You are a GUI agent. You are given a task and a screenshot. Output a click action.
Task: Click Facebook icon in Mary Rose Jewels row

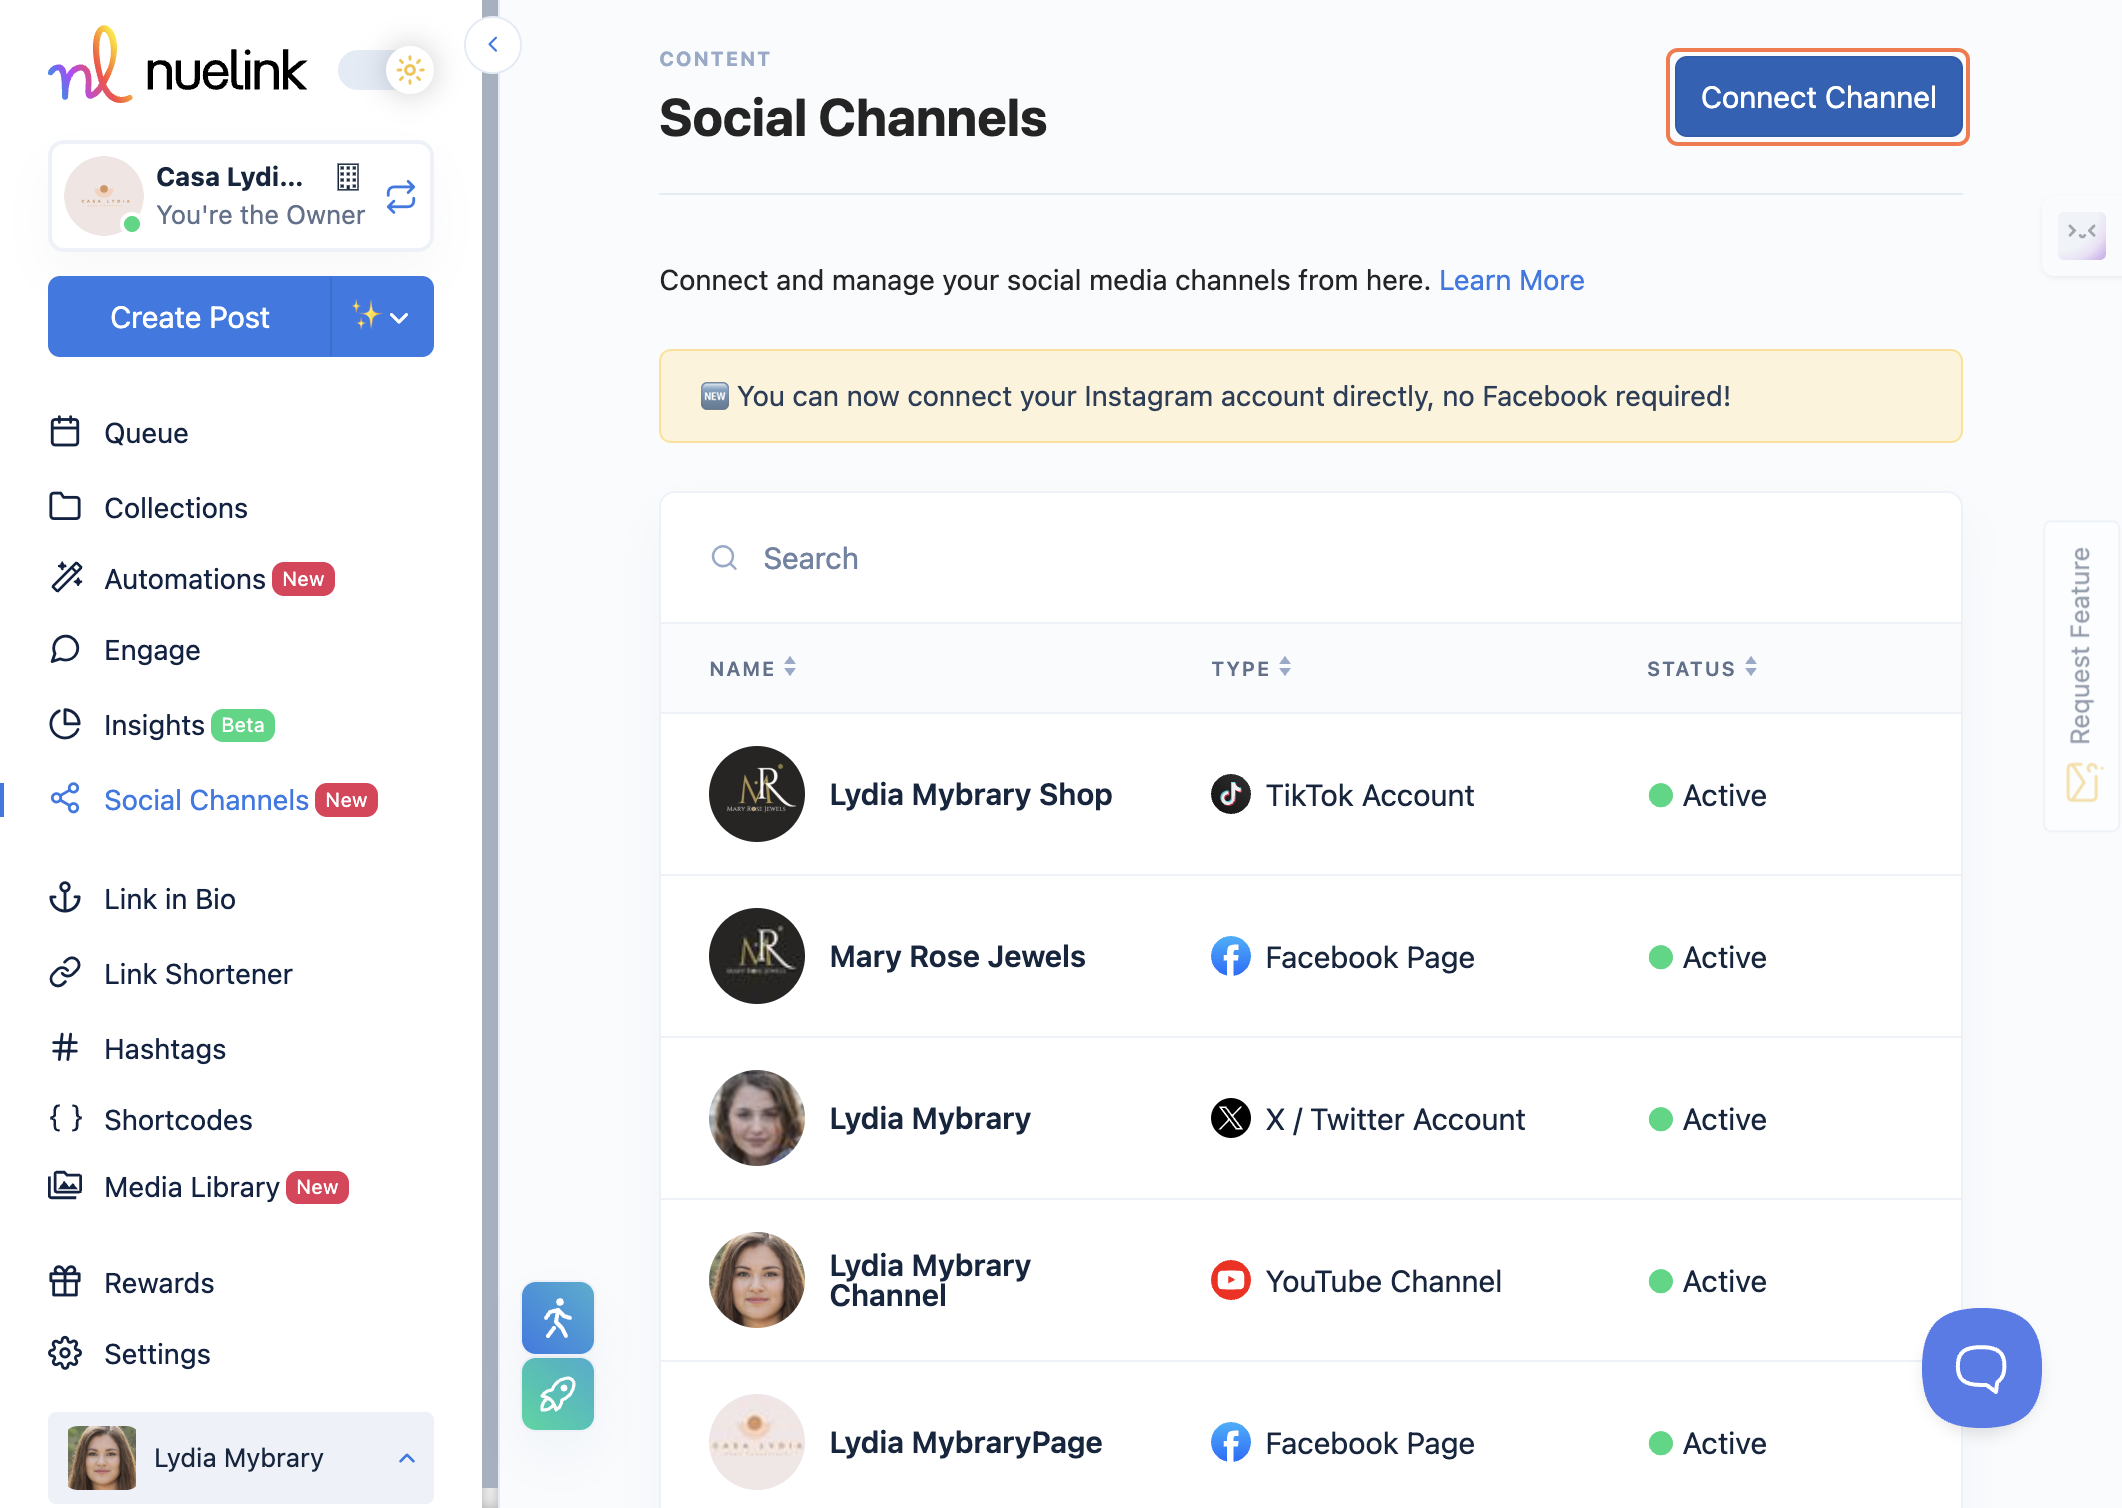click(x=1231, y=956)
